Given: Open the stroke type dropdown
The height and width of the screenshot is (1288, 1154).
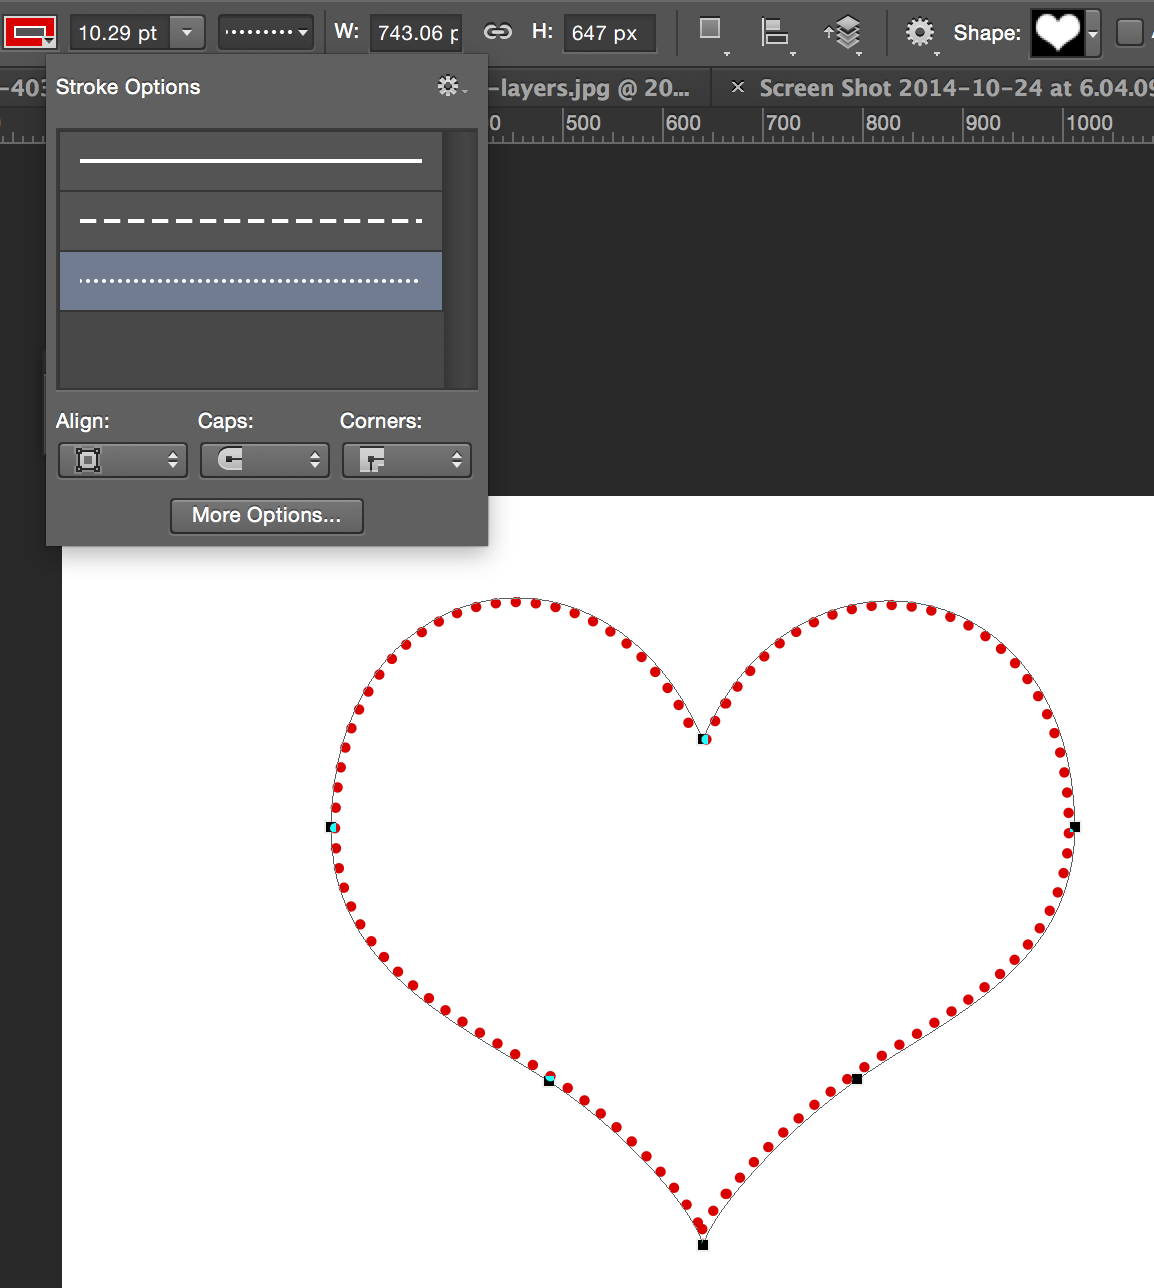Looking at the screenshot, I should tap(266, 32).
